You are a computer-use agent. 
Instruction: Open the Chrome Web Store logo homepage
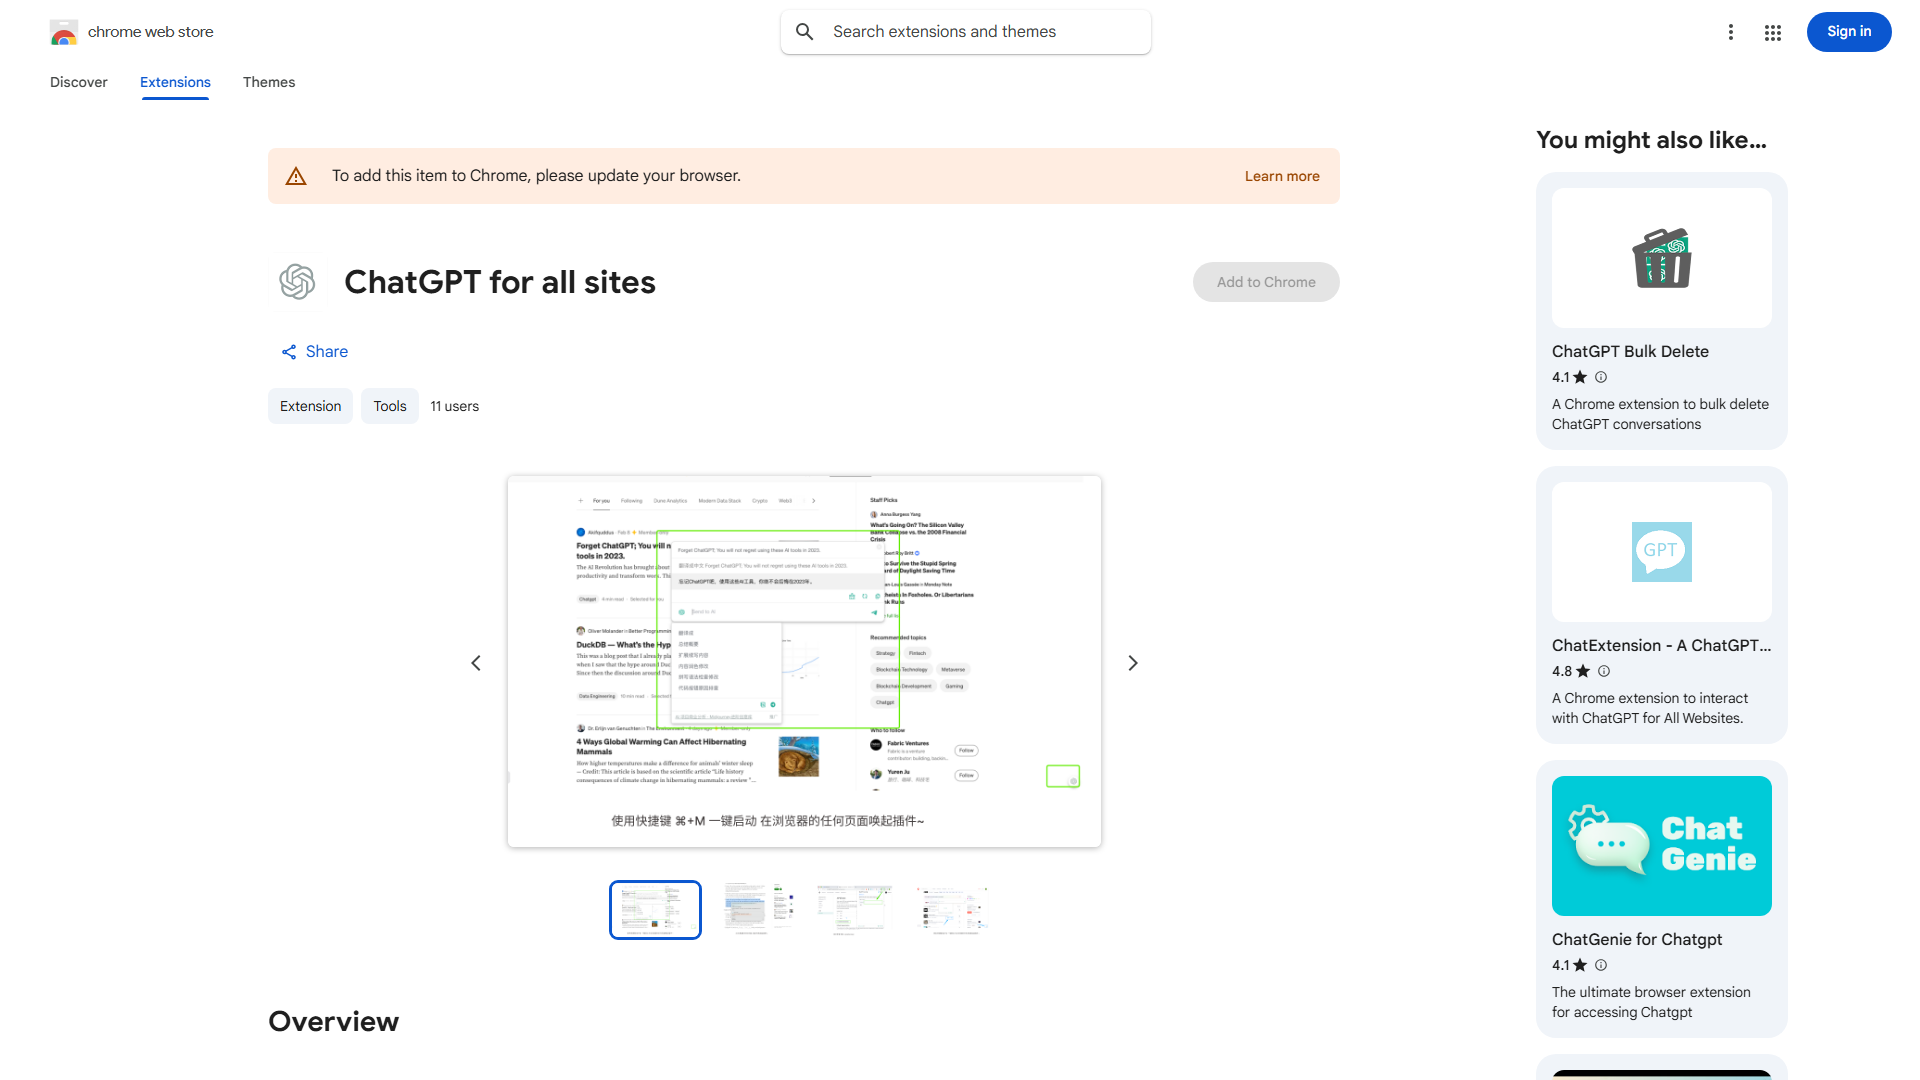[x=64, y=32]
